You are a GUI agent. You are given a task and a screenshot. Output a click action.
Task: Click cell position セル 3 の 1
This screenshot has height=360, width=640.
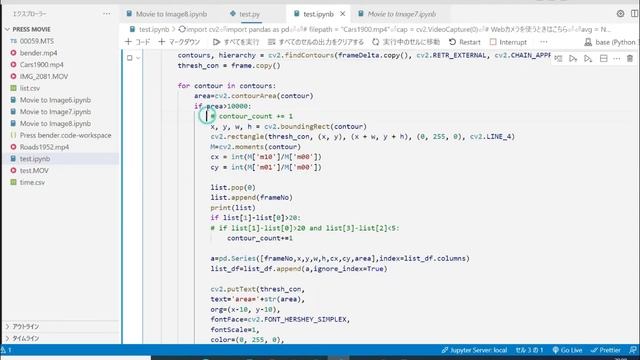(529, 350)
